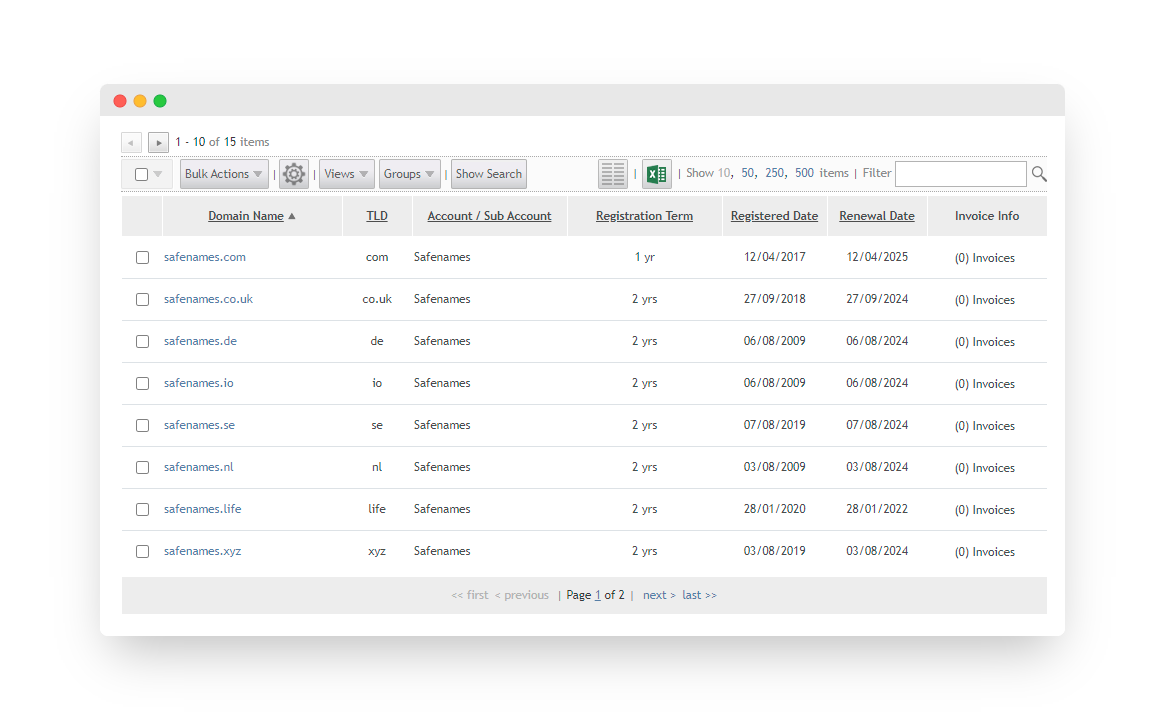
Task: Sort by Renewal Date column
Action: click(877, 215)
